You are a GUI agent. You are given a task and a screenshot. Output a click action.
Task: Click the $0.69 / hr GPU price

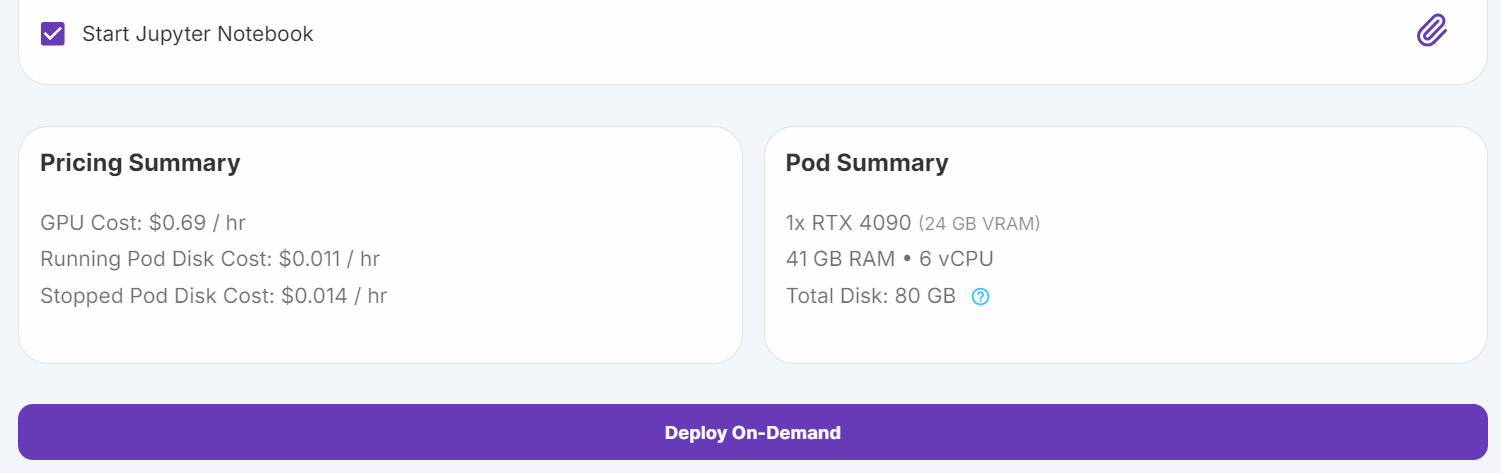(197, 222)
